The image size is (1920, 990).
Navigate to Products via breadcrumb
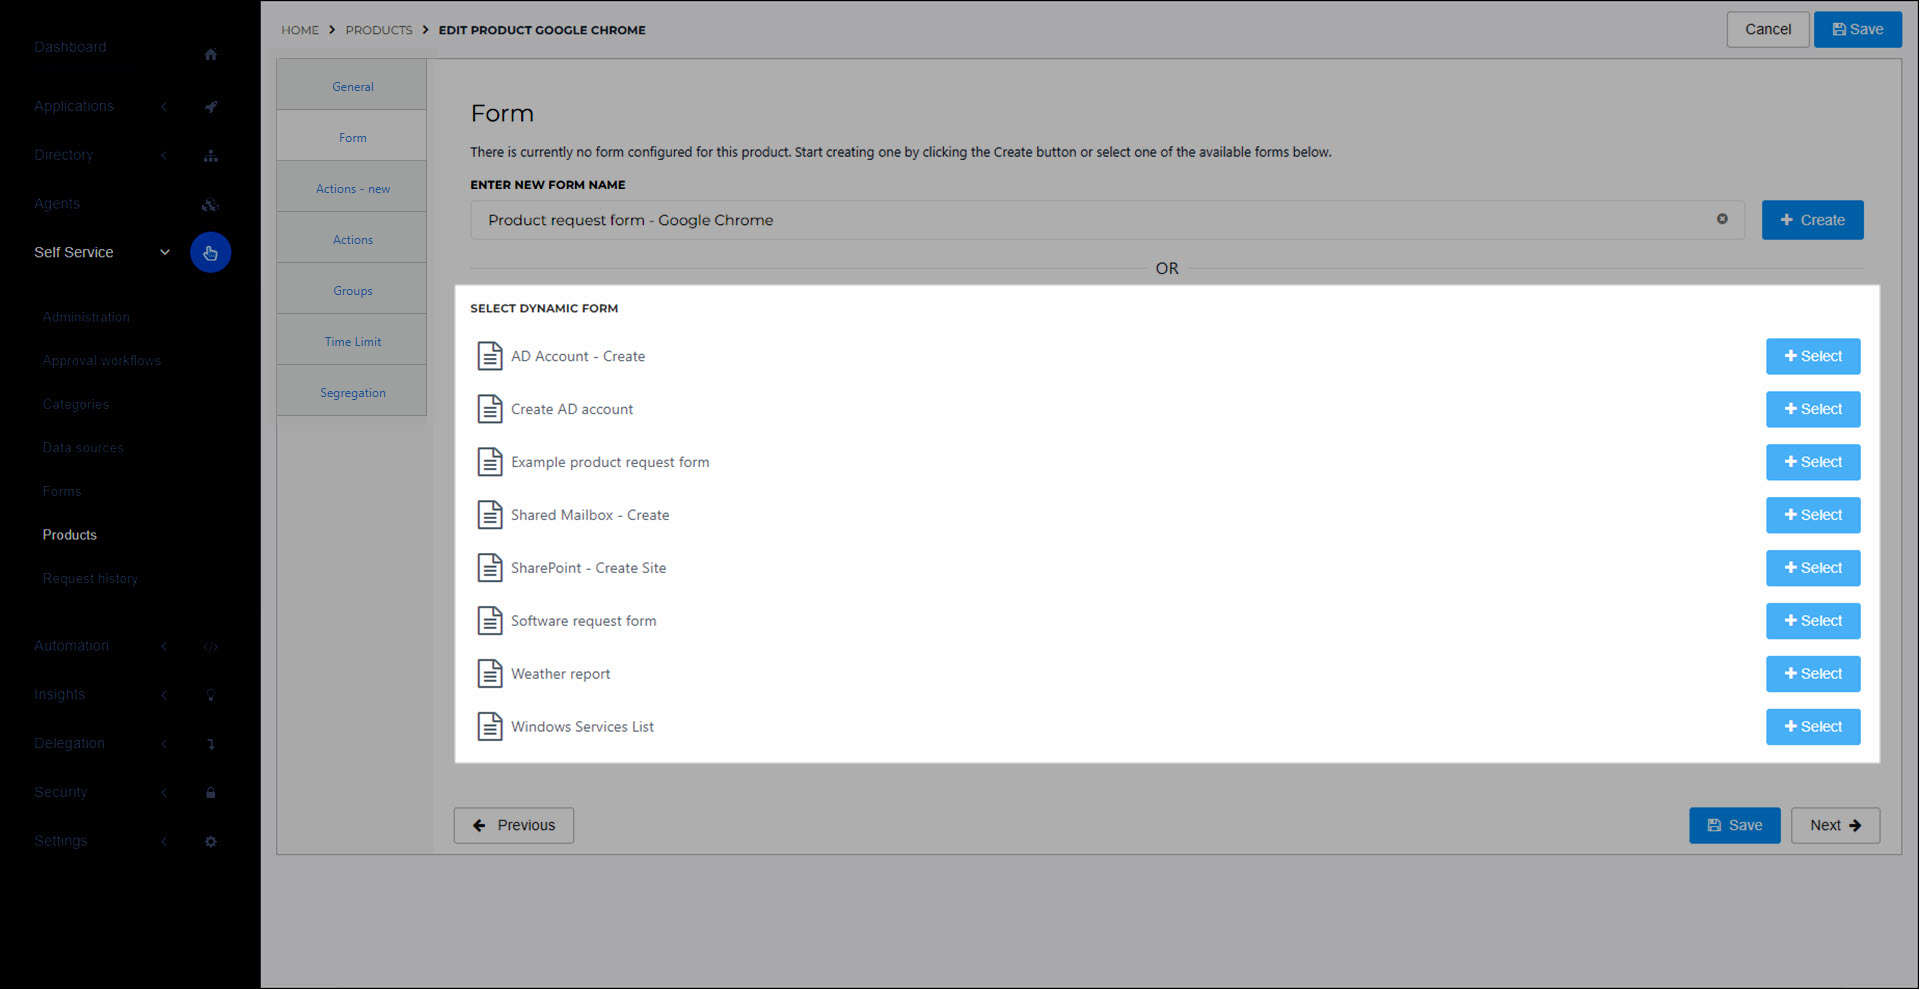(379, 30)
